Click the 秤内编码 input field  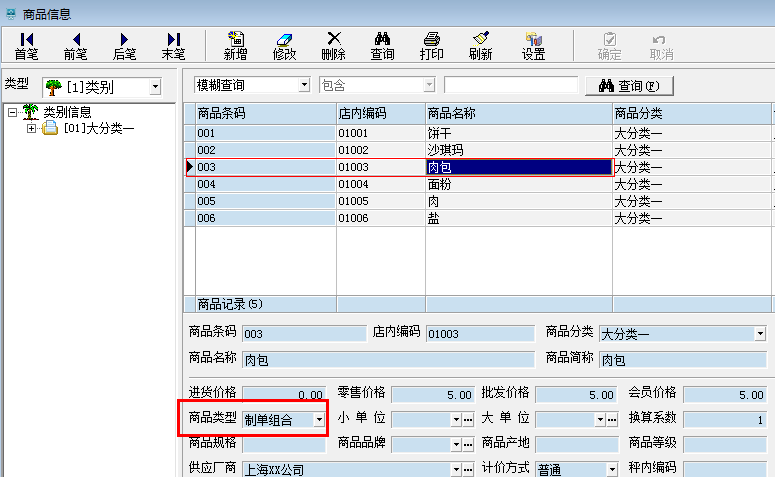(725, 469)
